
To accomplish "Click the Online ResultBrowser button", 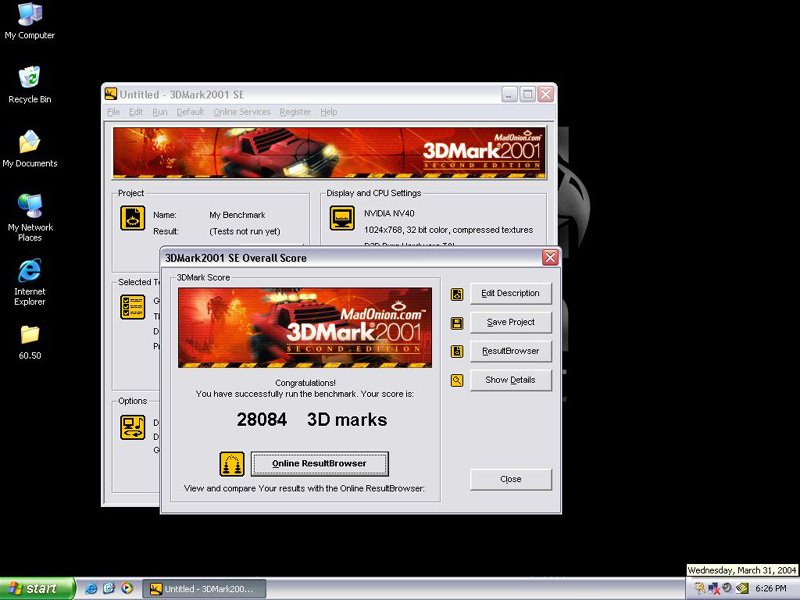I will [319, 464].
